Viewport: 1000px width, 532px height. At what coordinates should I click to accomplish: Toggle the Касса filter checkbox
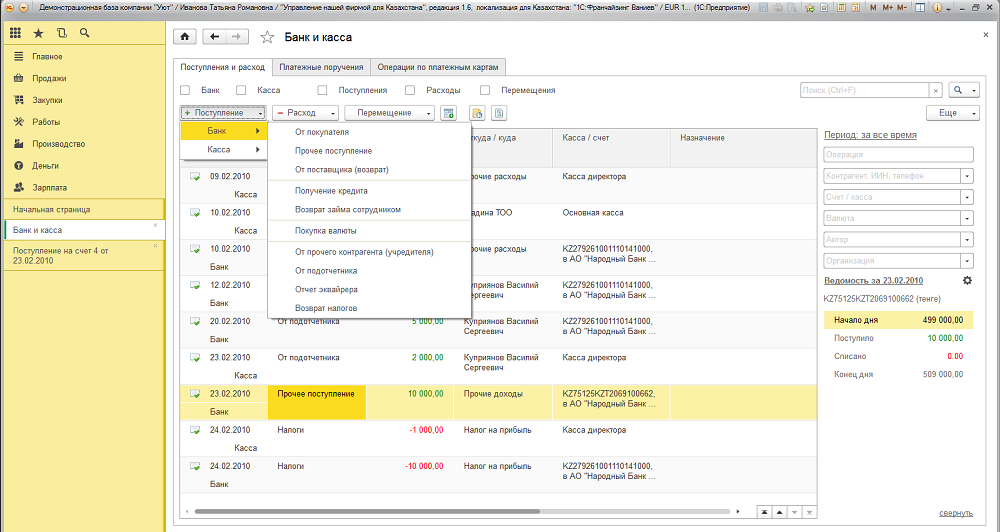240,90
